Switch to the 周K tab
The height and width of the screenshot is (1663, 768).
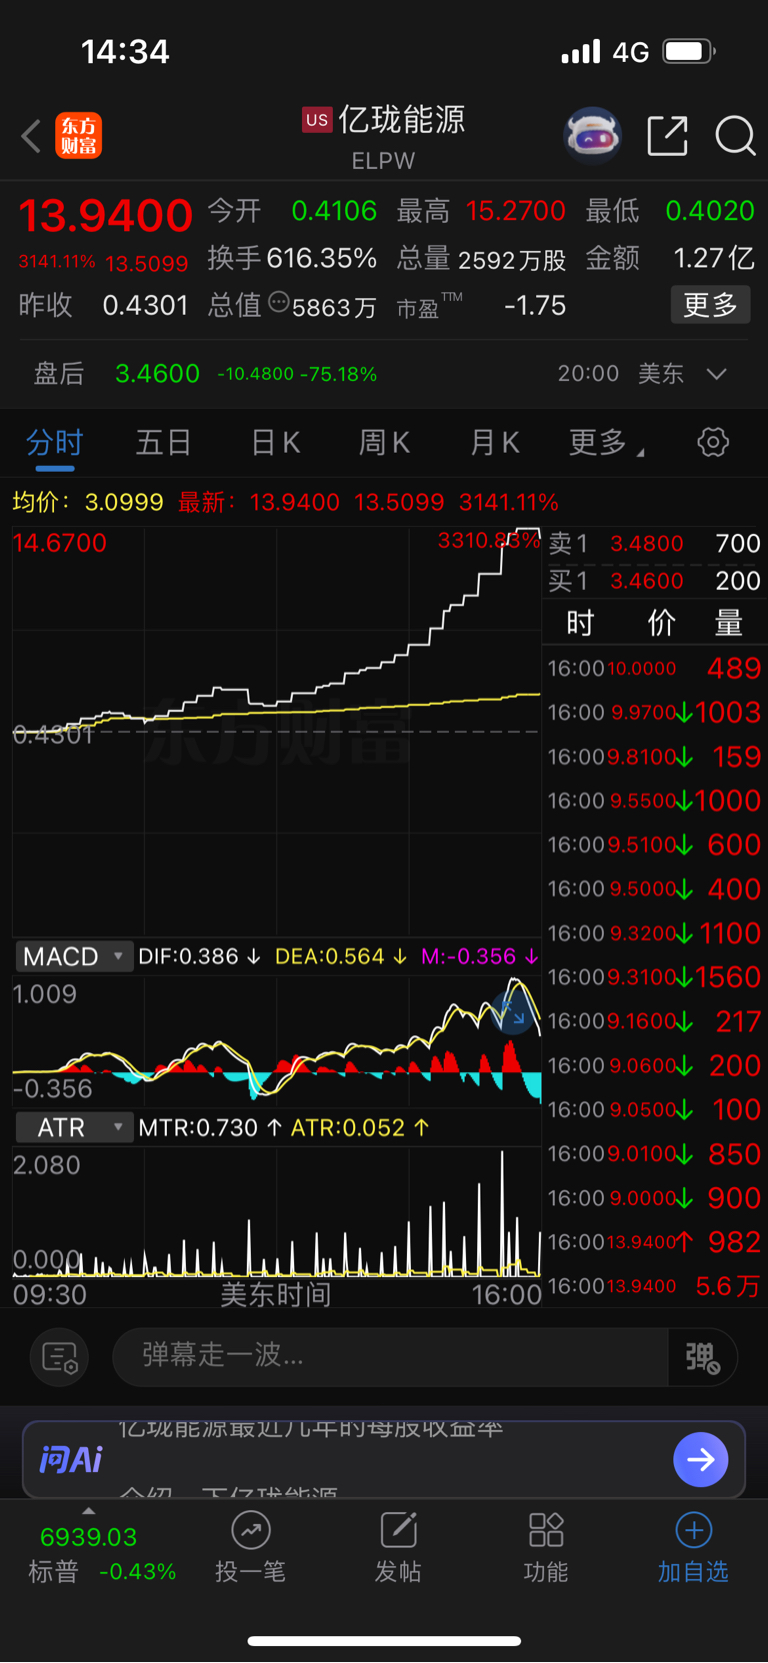[384, 442]
